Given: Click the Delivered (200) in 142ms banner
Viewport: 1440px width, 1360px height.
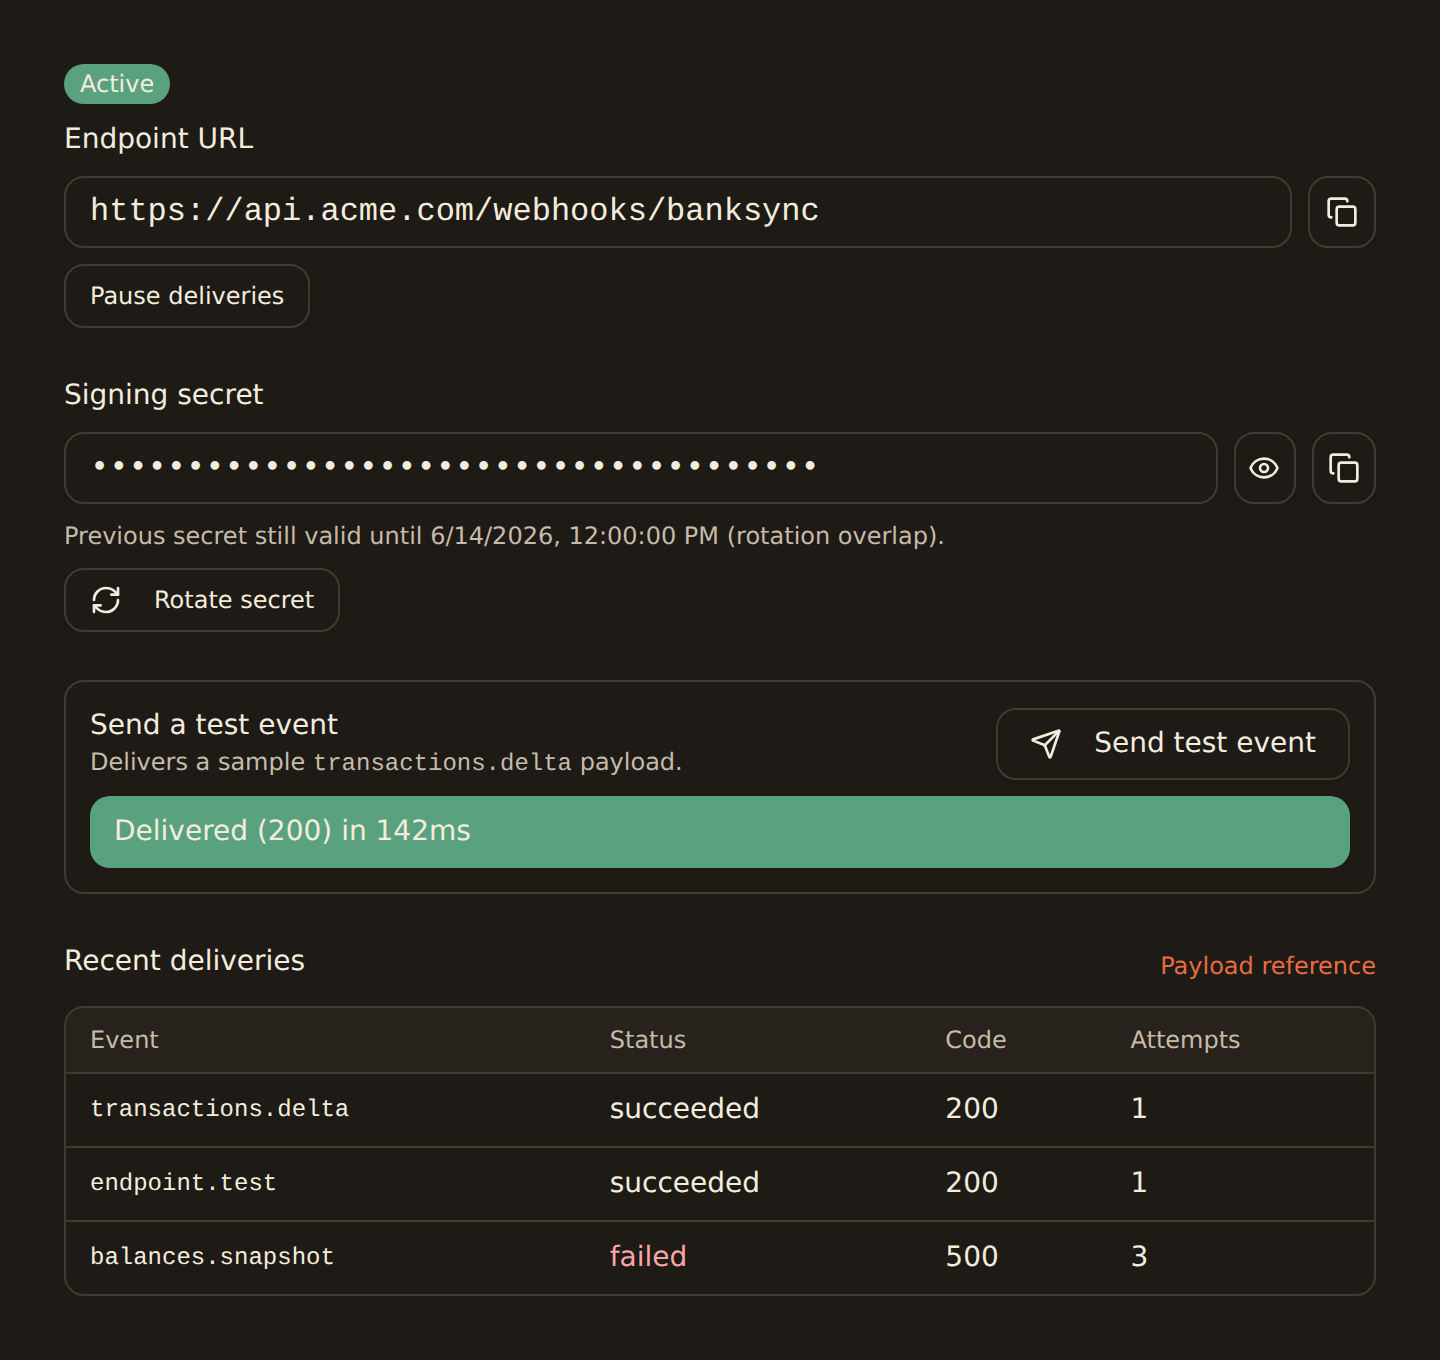Looking at the screenshot, I should tap(720, 832).
